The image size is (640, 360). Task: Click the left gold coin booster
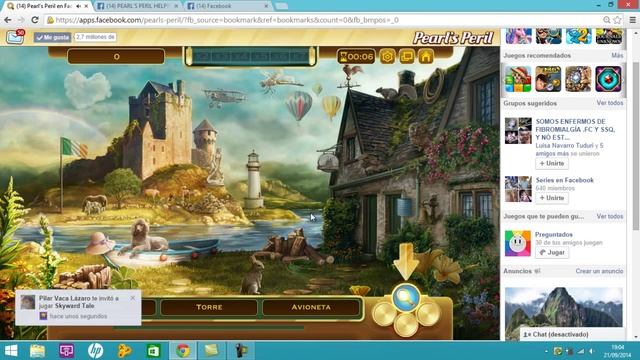coord(383,313)
